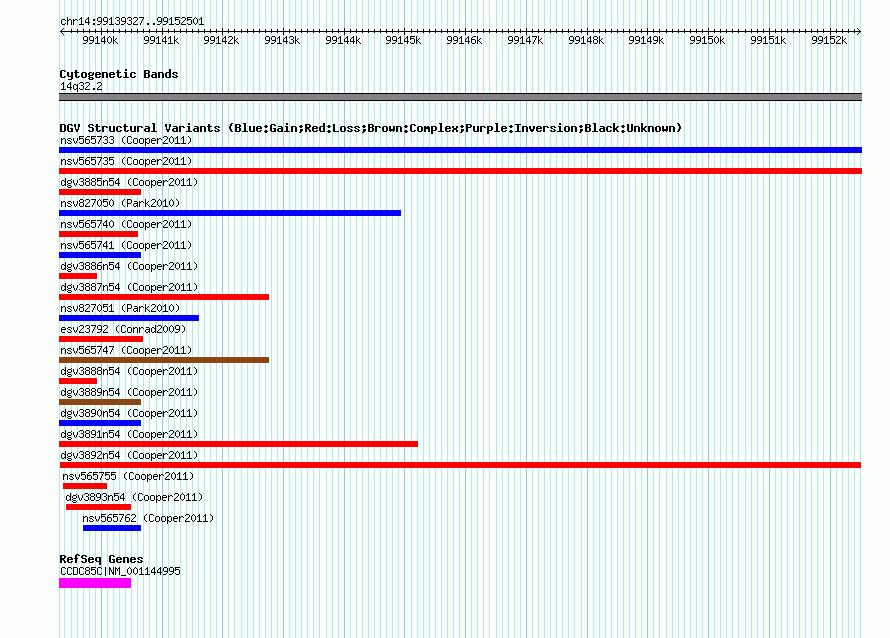Click the blue dgv3890n54 variant bar
The image size is (890, 638).
point(100,423)
